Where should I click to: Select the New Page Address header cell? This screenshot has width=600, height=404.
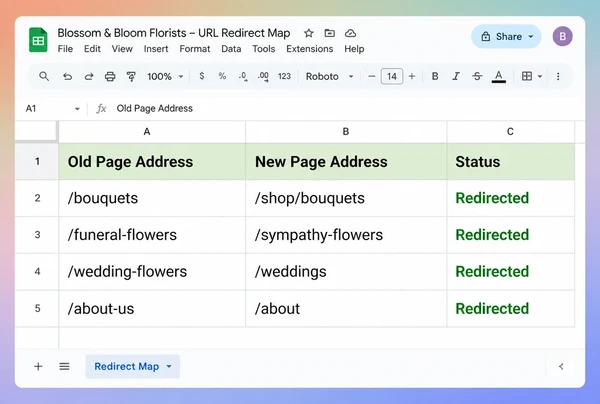[346, 161]
